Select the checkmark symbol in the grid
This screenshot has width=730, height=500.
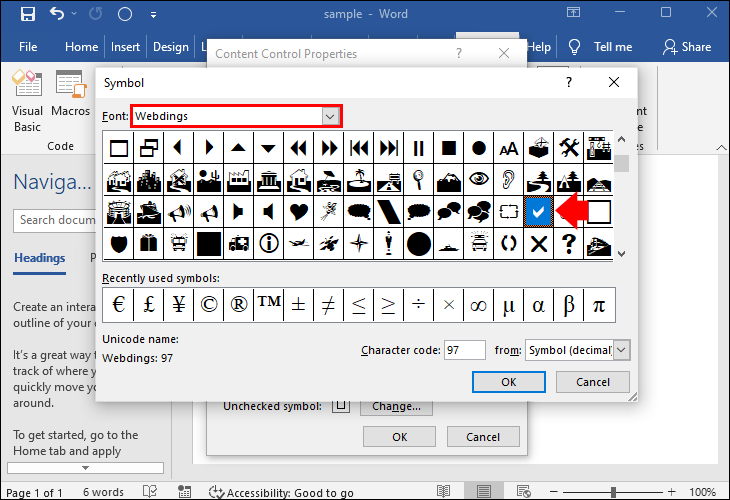tap(539, 211)
